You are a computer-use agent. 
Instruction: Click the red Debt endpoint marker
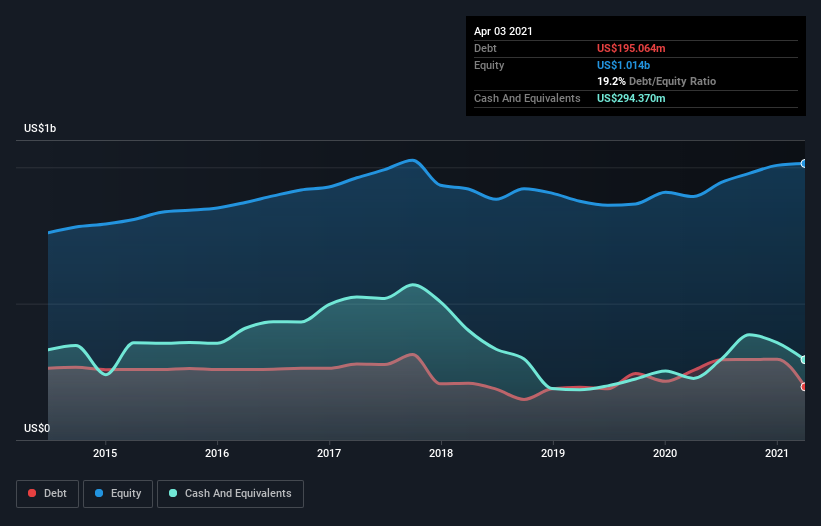804,387
